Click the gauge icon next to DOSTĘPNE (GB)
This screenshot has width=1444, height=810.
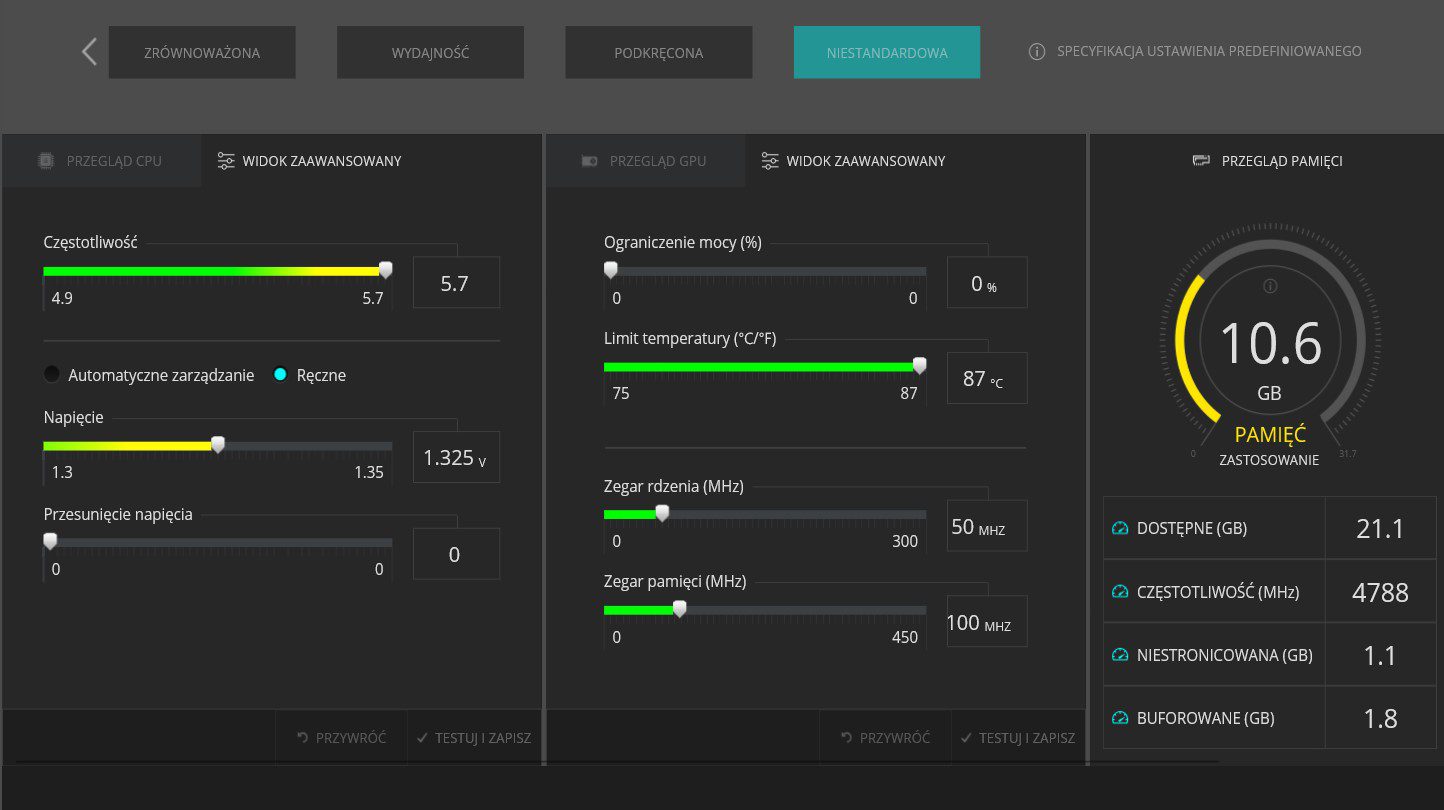coord(1120,528)
